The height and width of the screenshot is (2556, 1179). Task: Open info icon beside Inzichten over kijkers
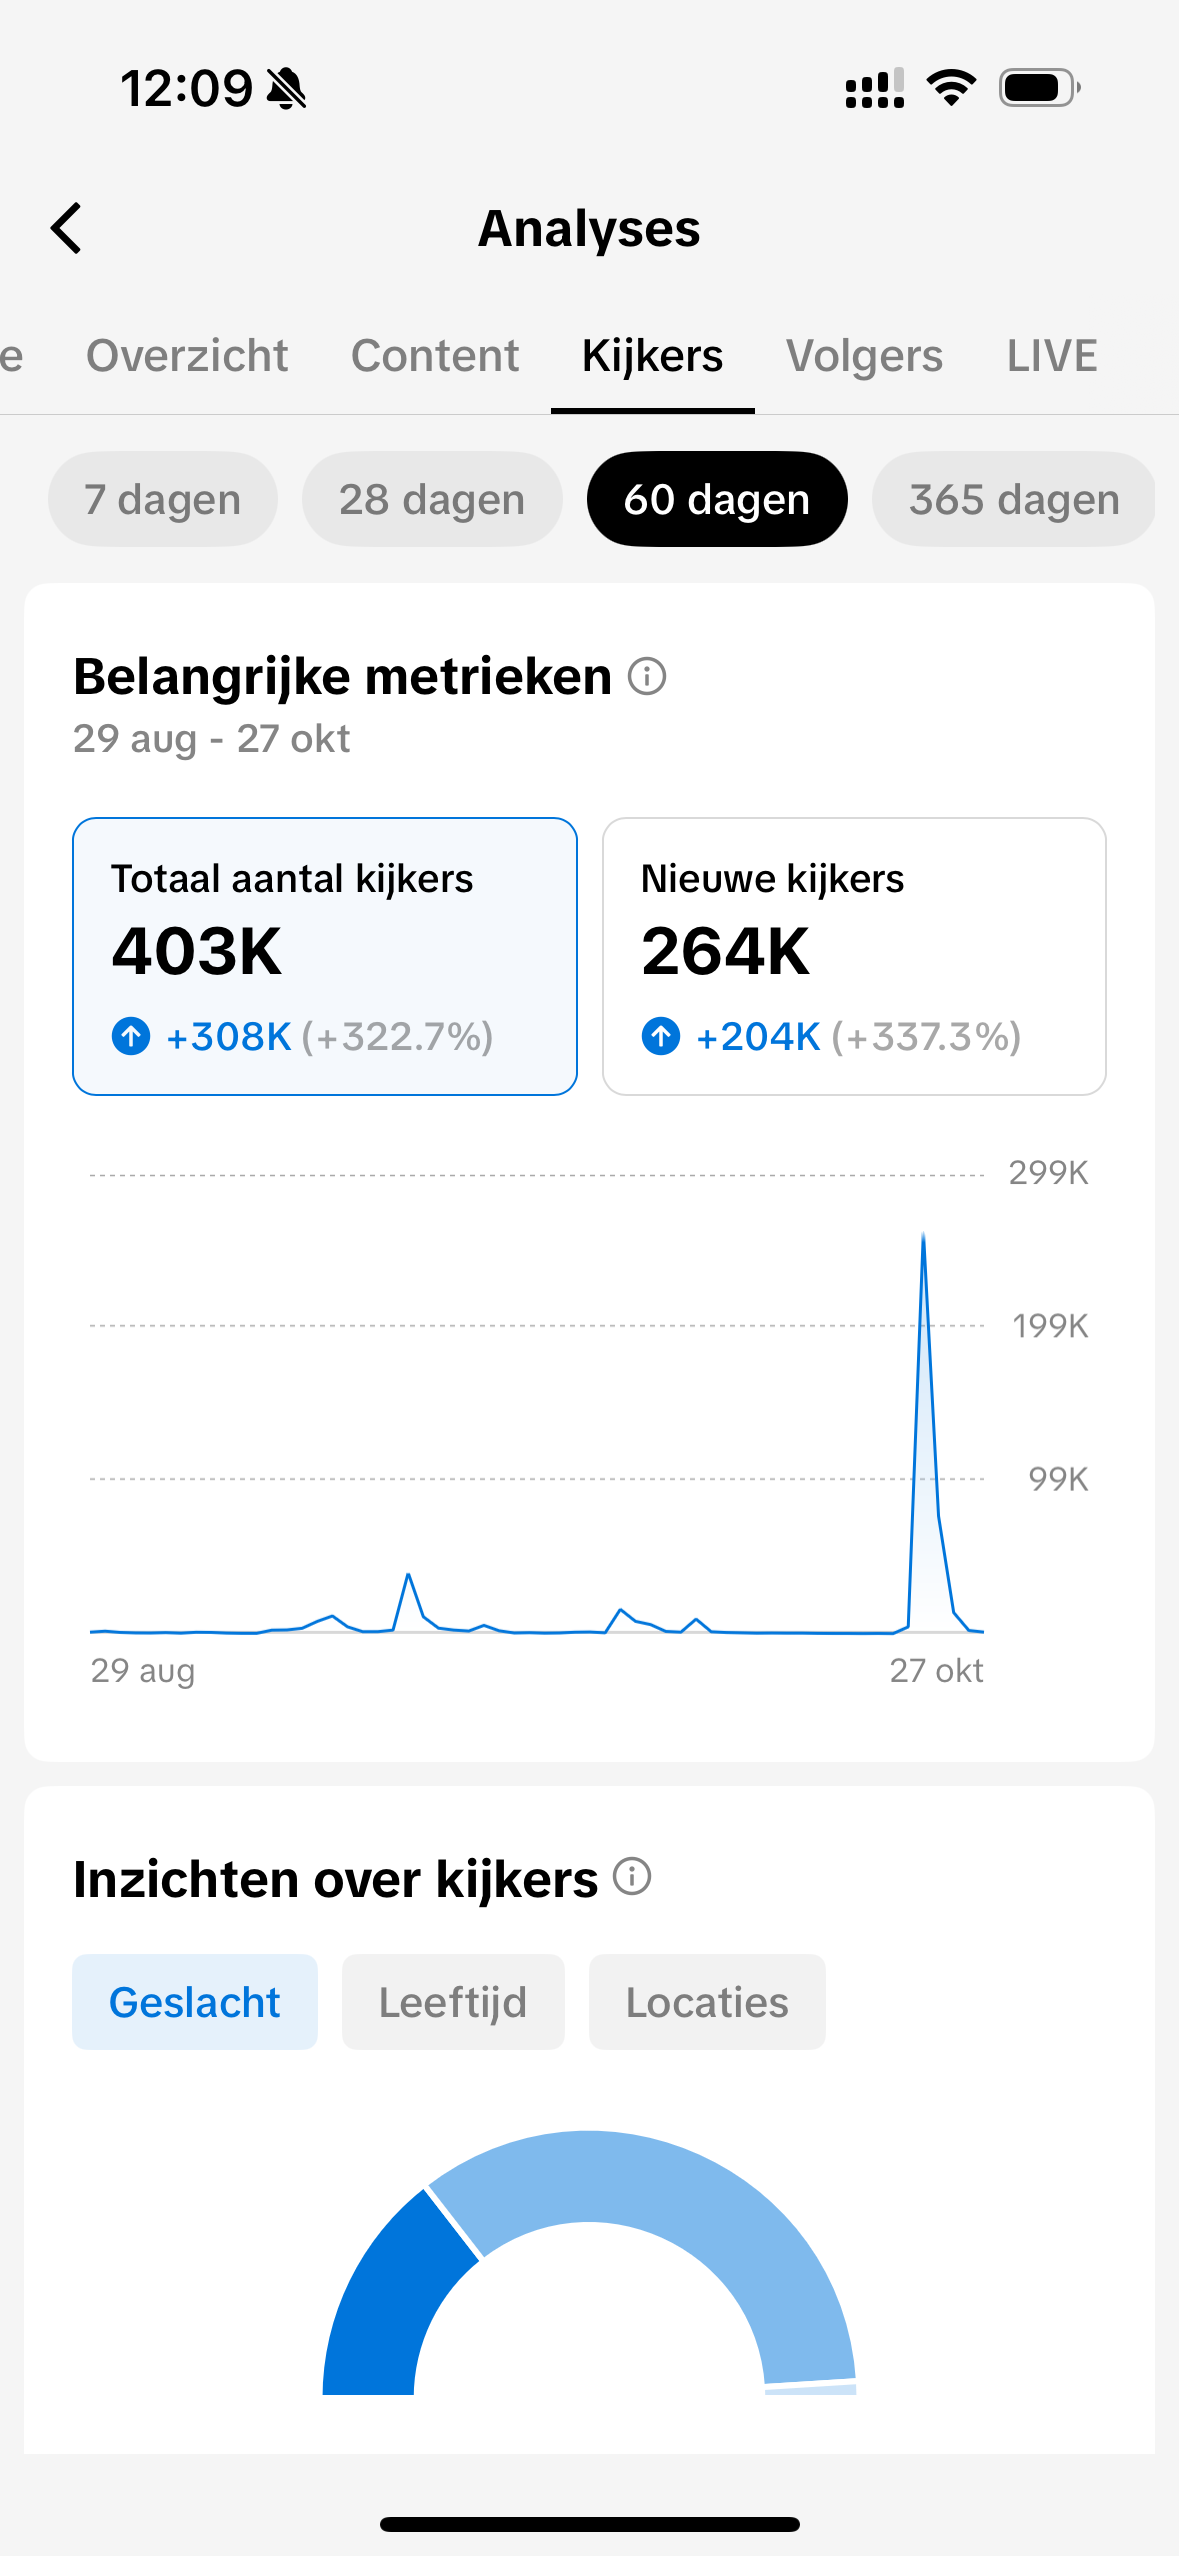point(632,1876)
